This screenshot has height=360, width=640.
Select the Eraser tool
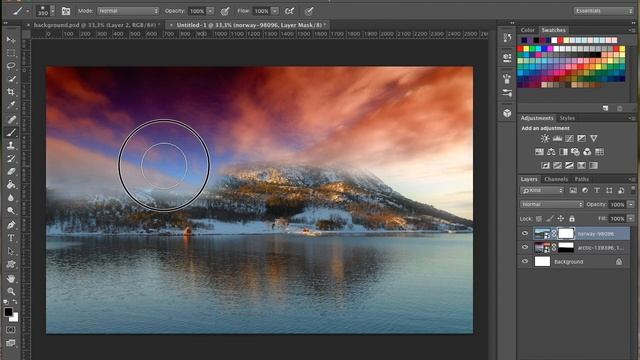click(11, 171)
